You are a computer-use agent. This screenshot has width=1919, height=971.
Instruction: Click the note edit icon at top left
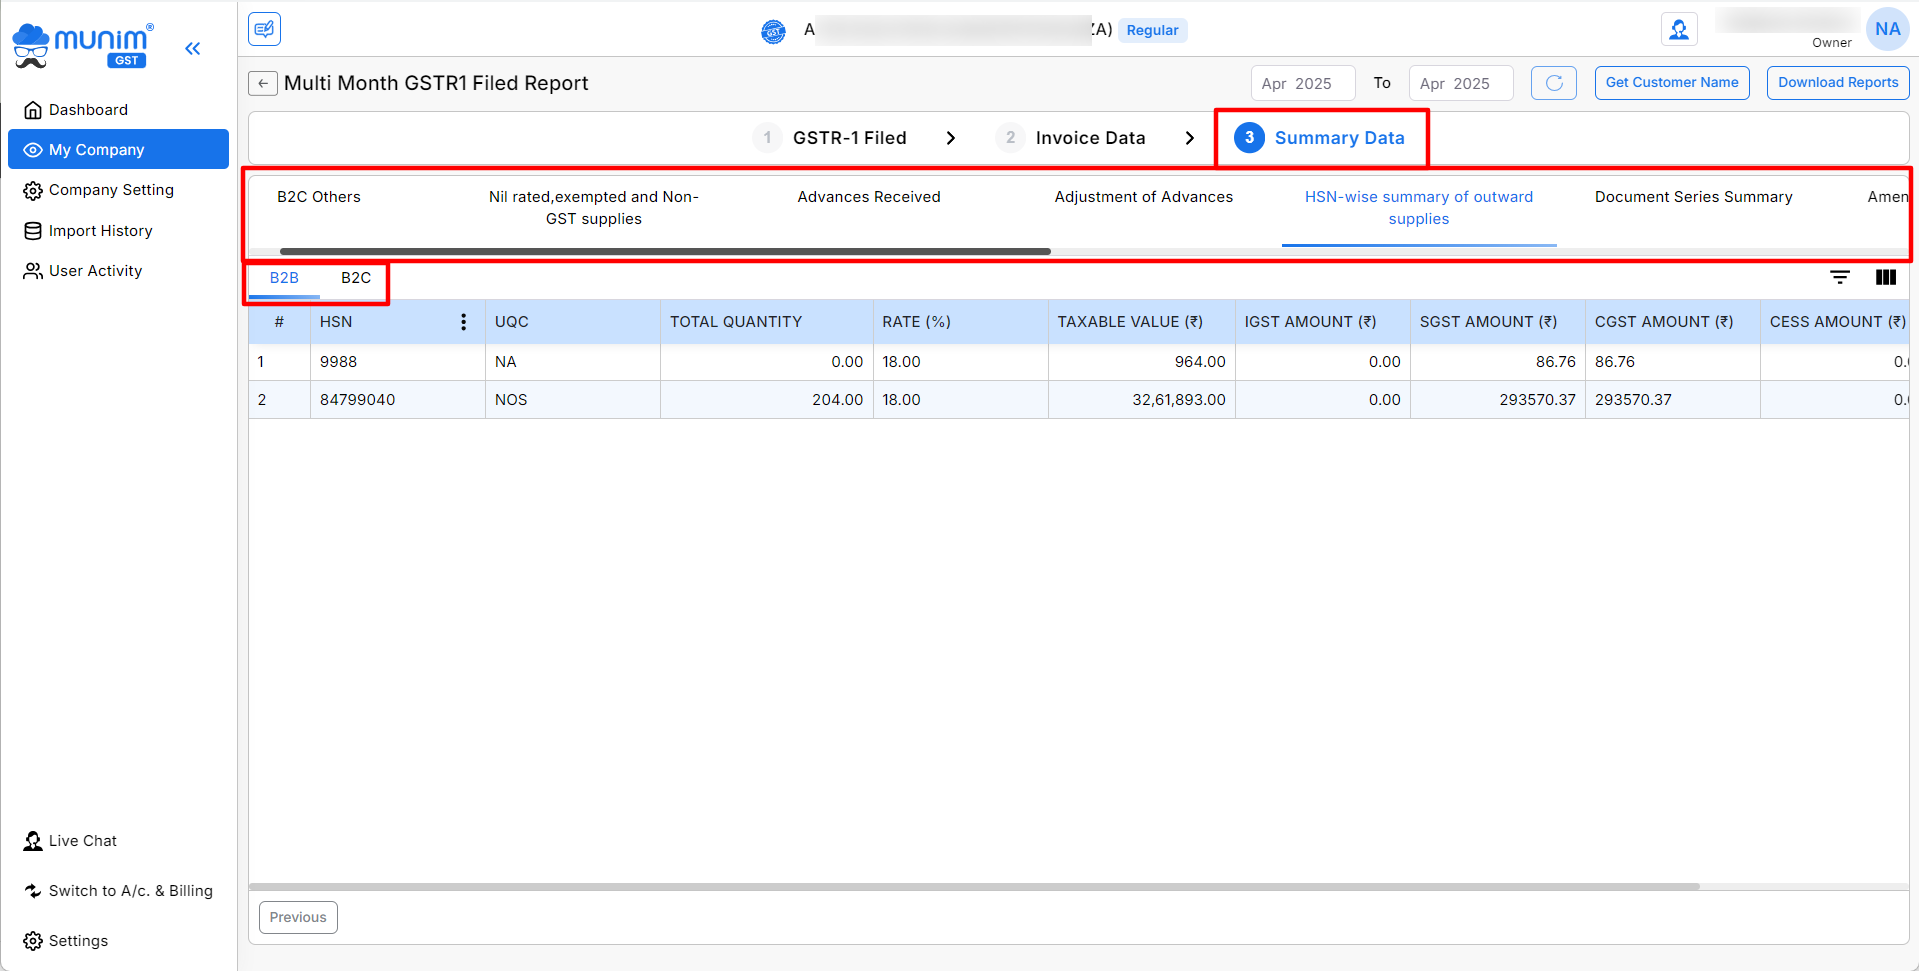[265, 29]
